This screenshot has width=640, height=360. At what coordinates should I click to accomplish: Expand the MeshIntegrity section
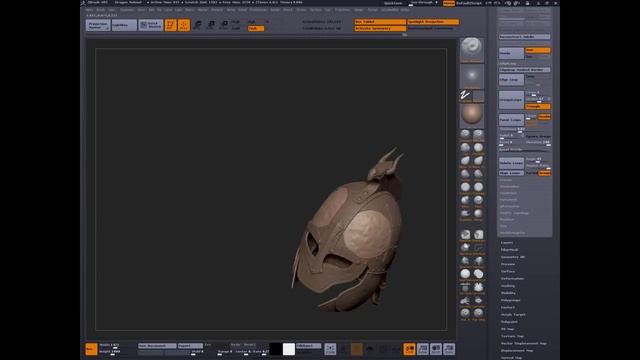[x=513, y=233]
